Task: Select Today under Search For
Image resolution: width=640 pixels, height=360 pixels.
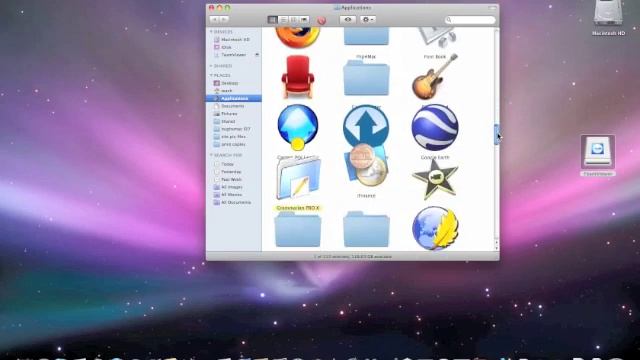Action: pyautogui.click(x=234, y=164)
